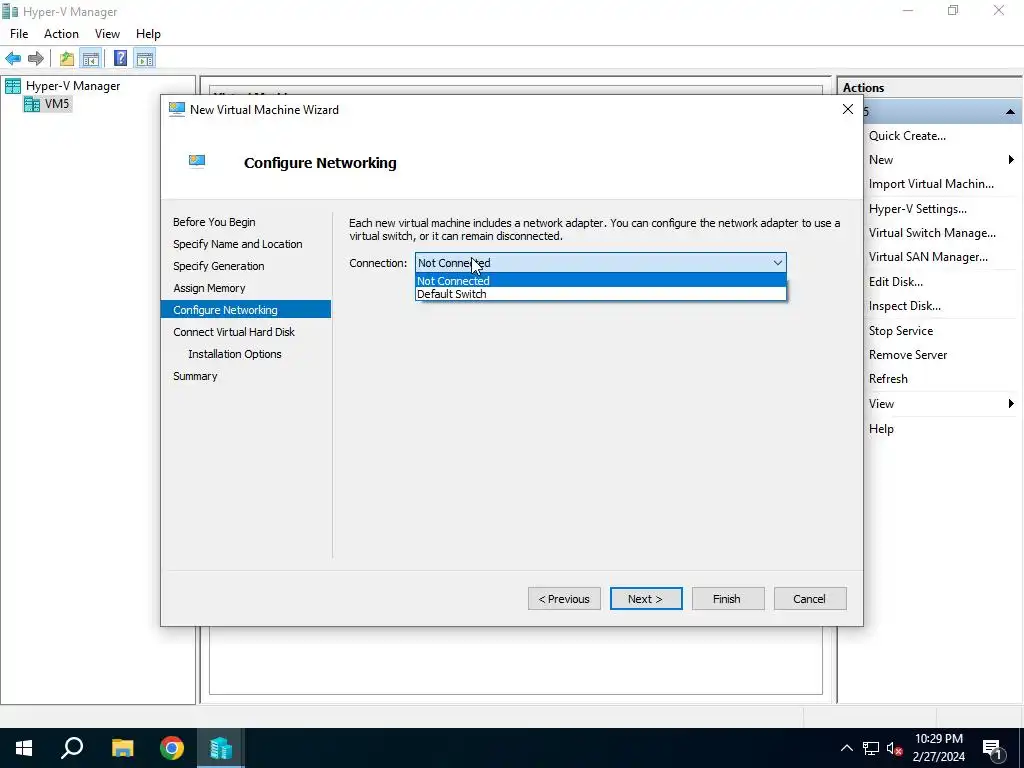The height and width of the screenshot is (768, 1024).
Task: Go to Installation Options step
Action: pos(234,354)
